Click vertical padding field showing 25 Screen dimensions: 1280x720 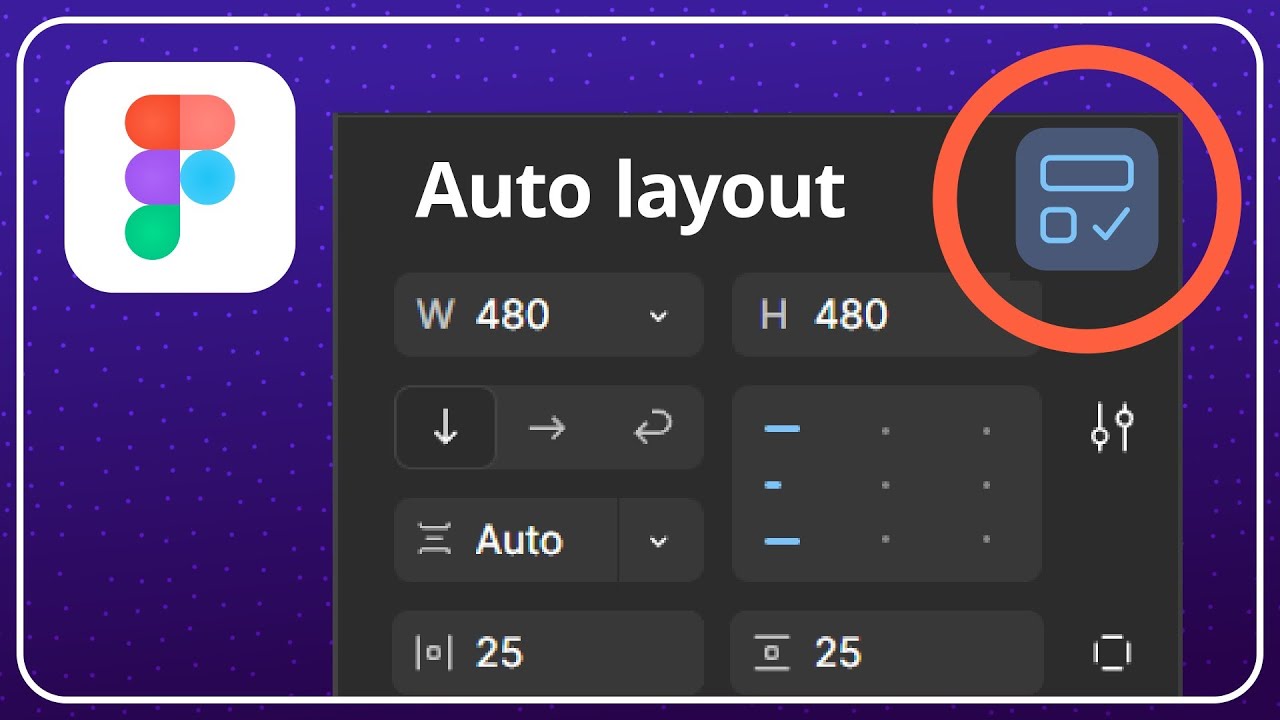(887, 653)
